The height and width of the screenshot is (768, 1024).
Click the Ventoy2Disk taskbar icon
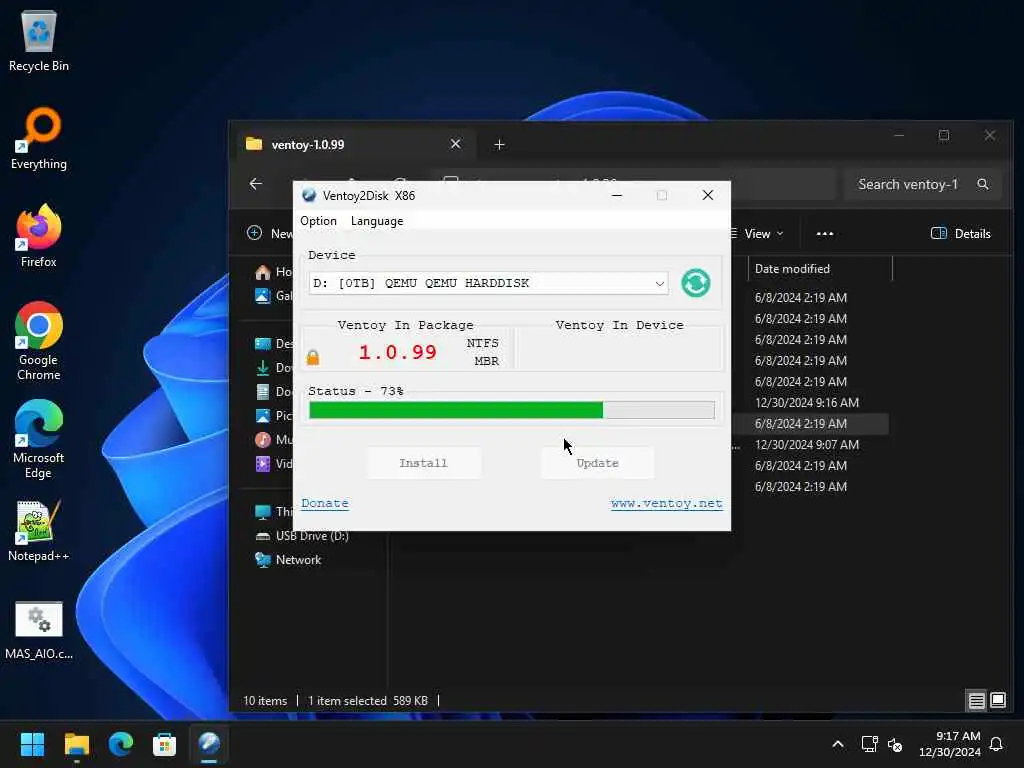[x=209, y=744]
